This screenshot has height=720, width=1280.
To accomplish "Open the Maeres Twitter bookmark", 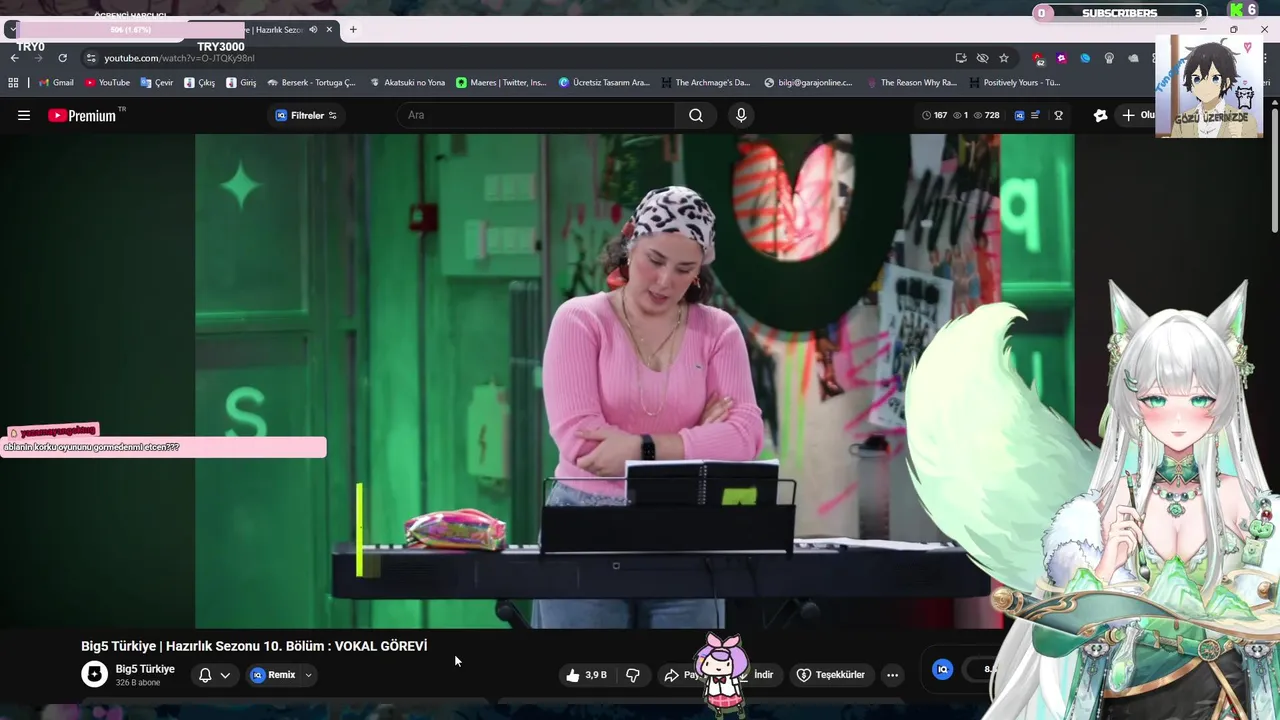I will (x=501, y=83).
